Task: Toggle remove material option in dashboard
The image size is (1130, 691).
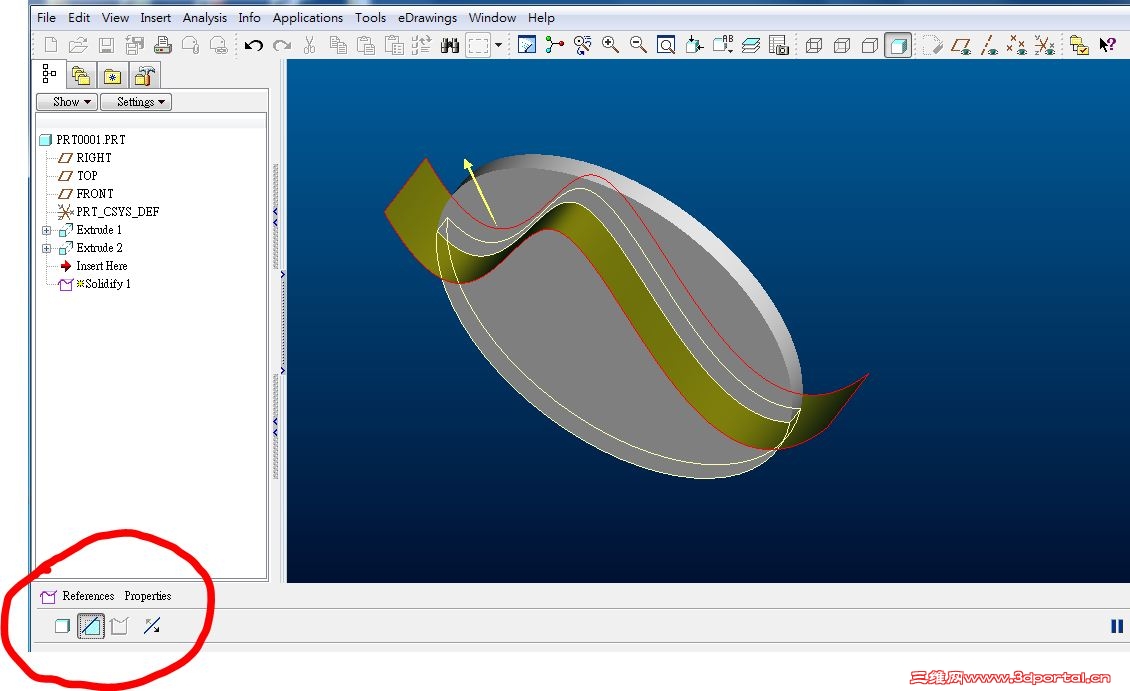Action: coord(91,626)
